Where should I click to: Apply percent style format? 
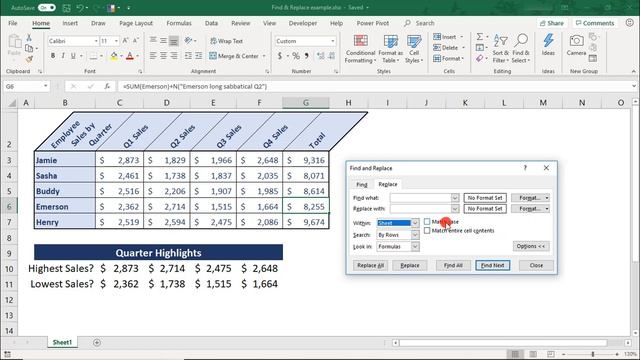click(x=296, y=56)
